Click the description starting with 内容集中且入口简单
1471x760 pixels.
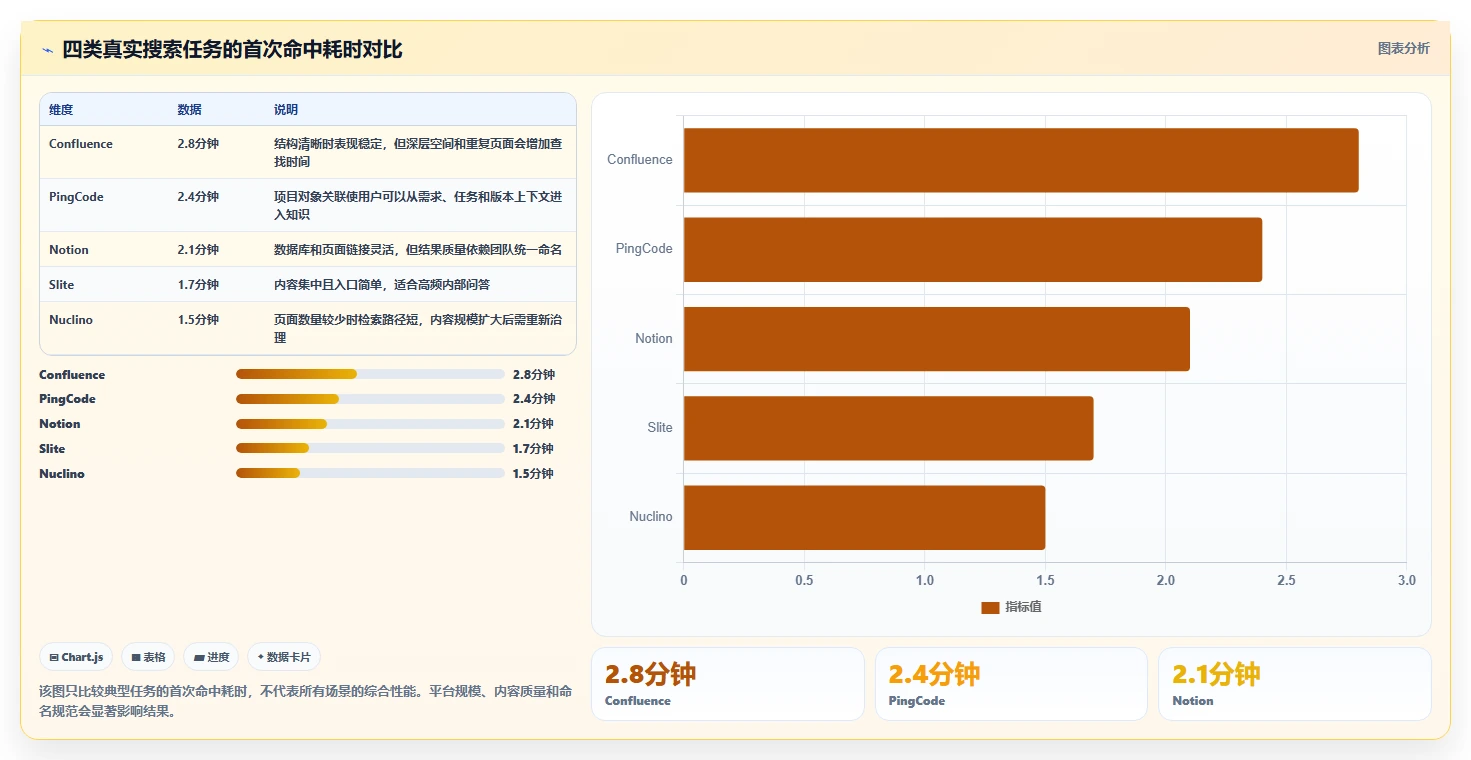point(382,285)
